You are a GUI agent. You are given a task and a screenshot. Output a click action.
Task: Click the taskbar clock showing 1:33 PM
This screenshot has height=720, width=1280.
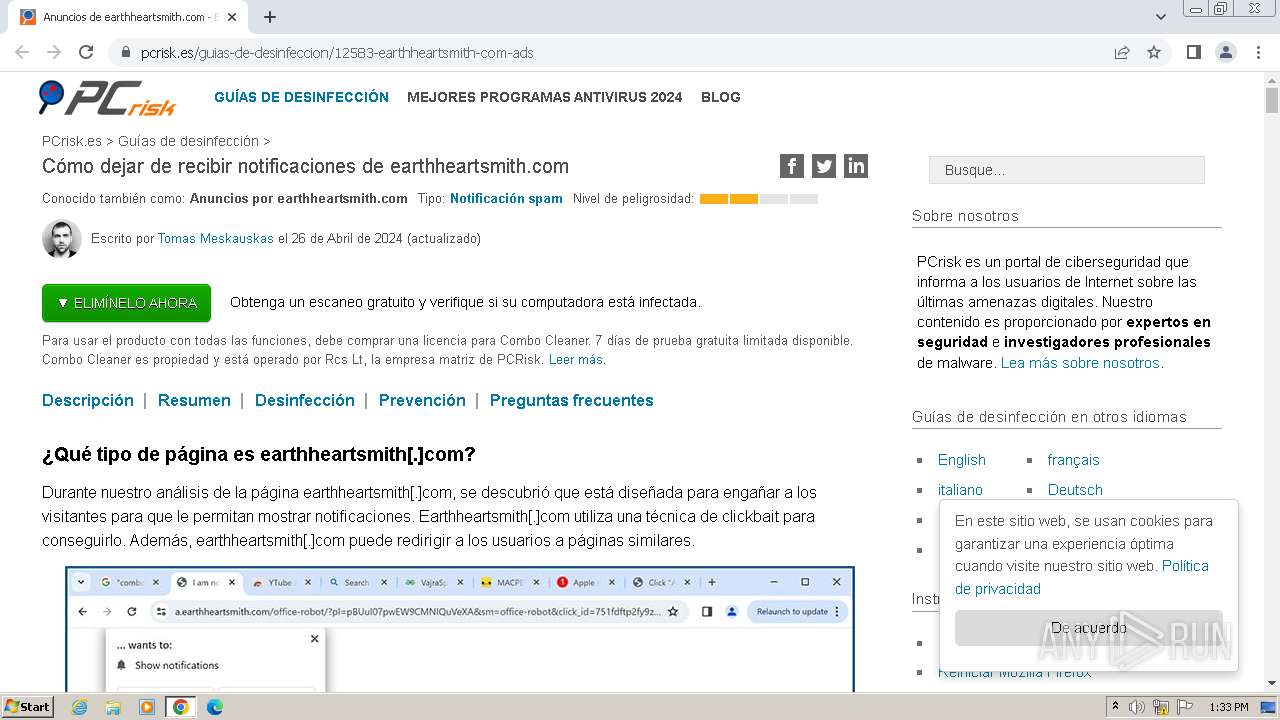[x=1228, y=707]
